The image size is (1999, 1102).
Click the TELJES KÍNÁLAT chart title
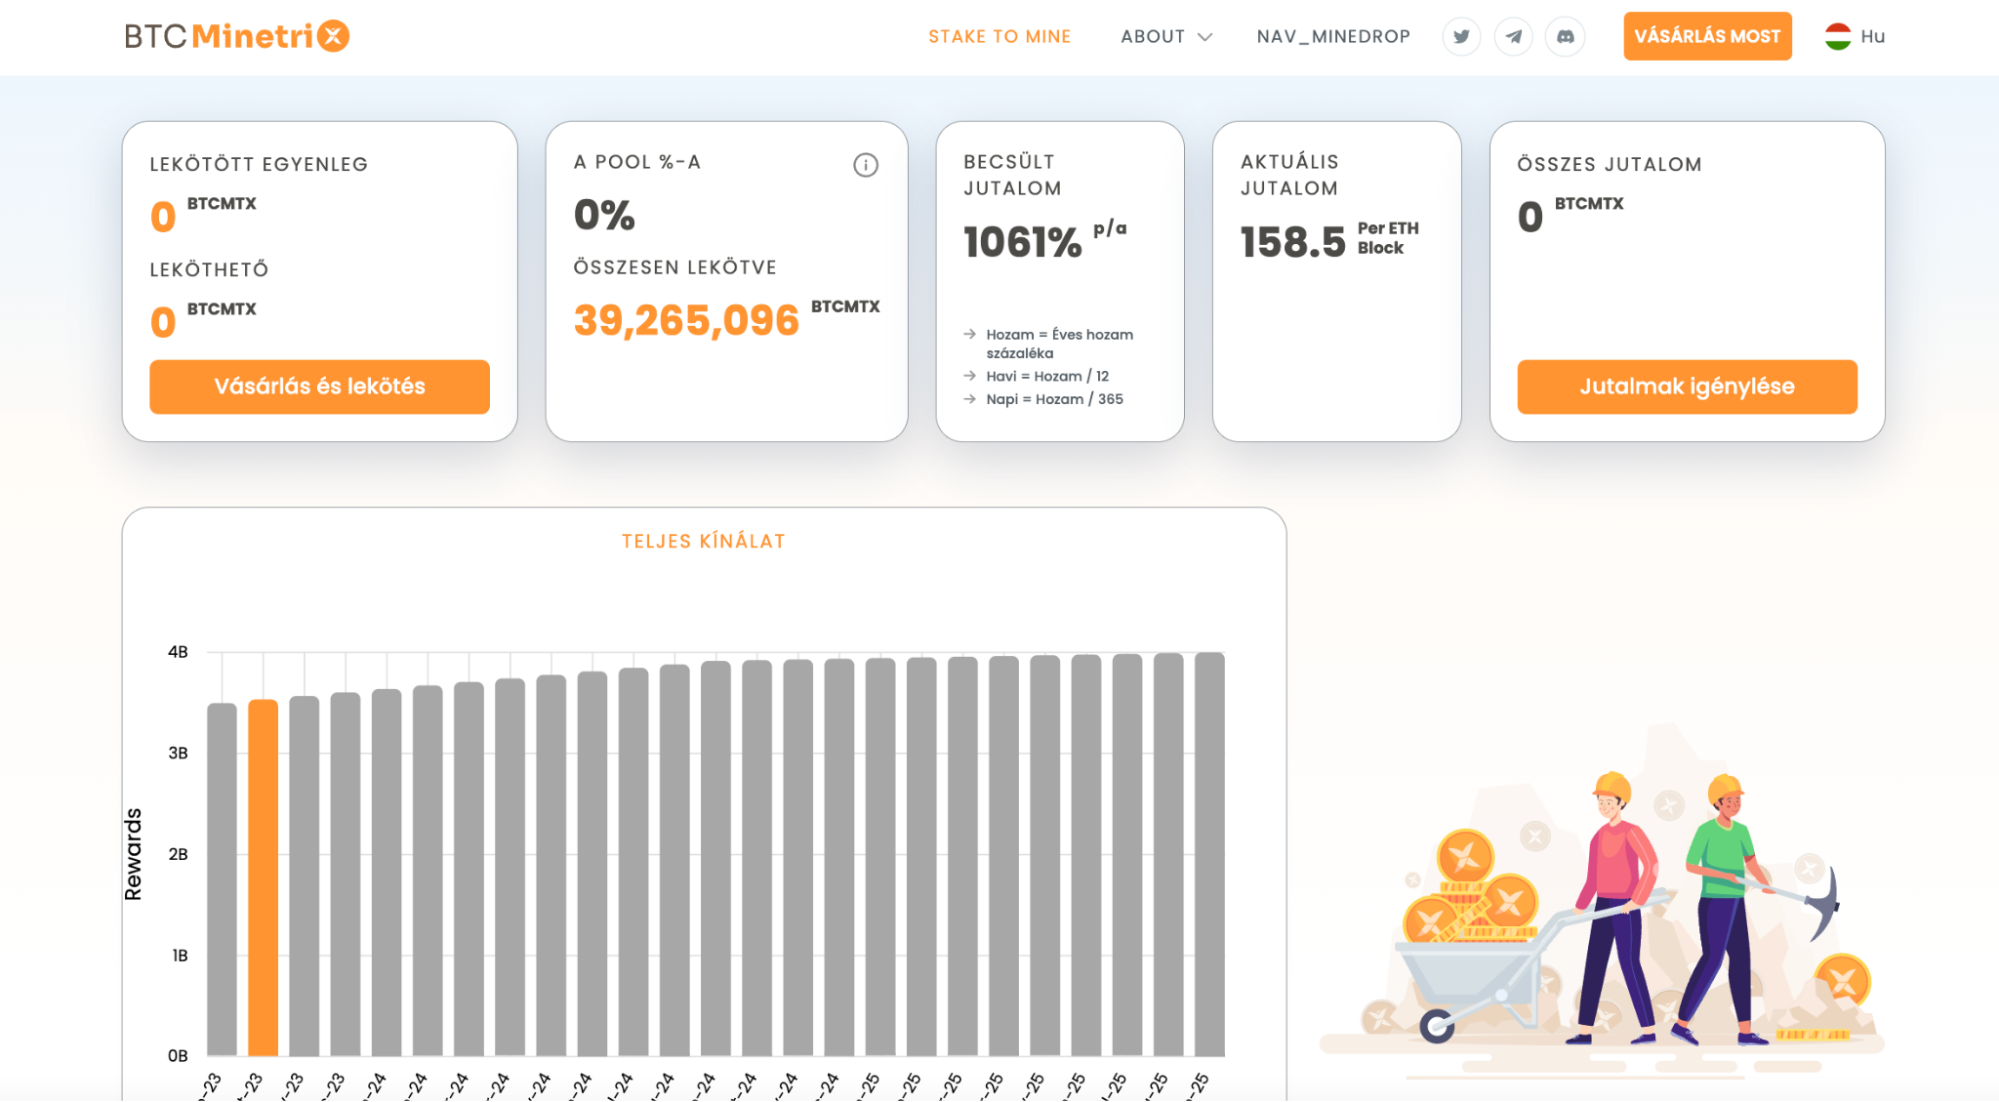pos(703,541)
